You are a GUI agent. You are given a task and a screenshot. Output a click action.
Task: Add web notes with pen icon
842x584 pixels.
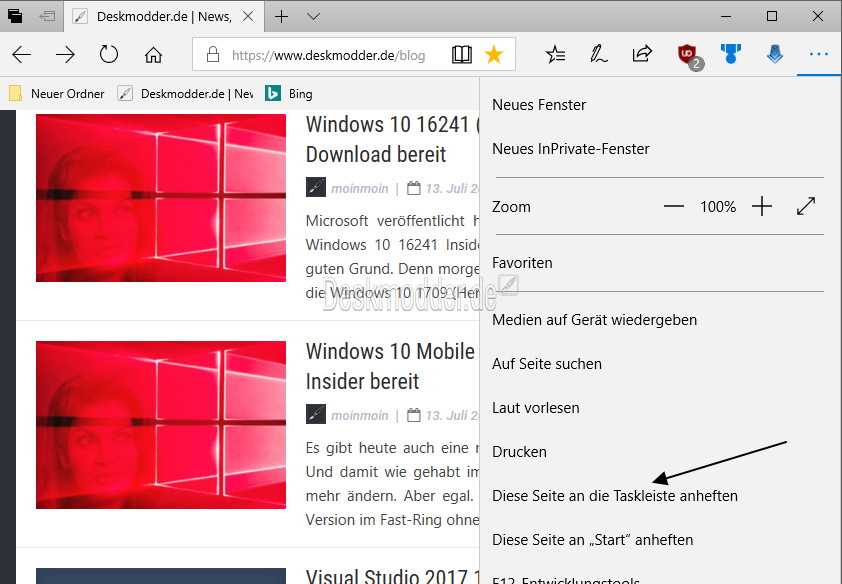[x=598, y=54]
